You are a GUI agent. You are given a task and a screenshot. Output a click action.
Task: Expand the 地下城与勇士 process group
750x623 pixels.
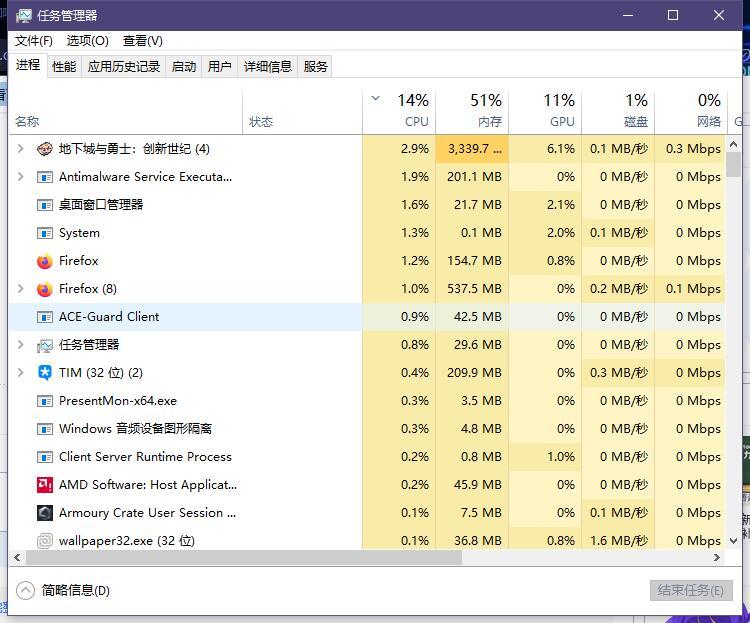click(x=21, y=149)
